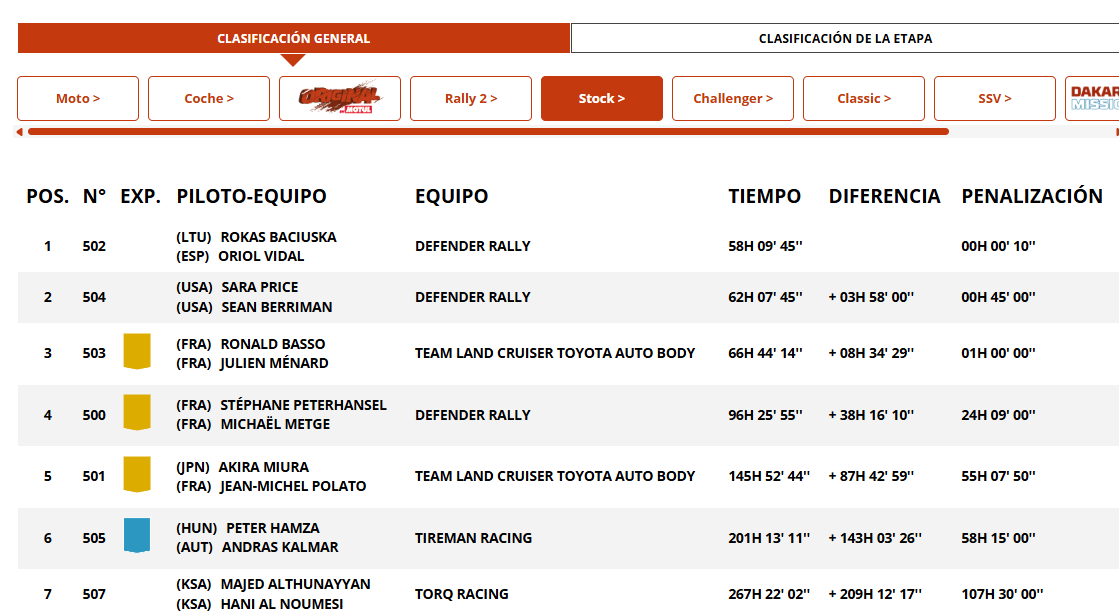Viewport: 1119px width, 614px height.
Task: Click Defender Rally team in row 500
Action: (472, 416)
